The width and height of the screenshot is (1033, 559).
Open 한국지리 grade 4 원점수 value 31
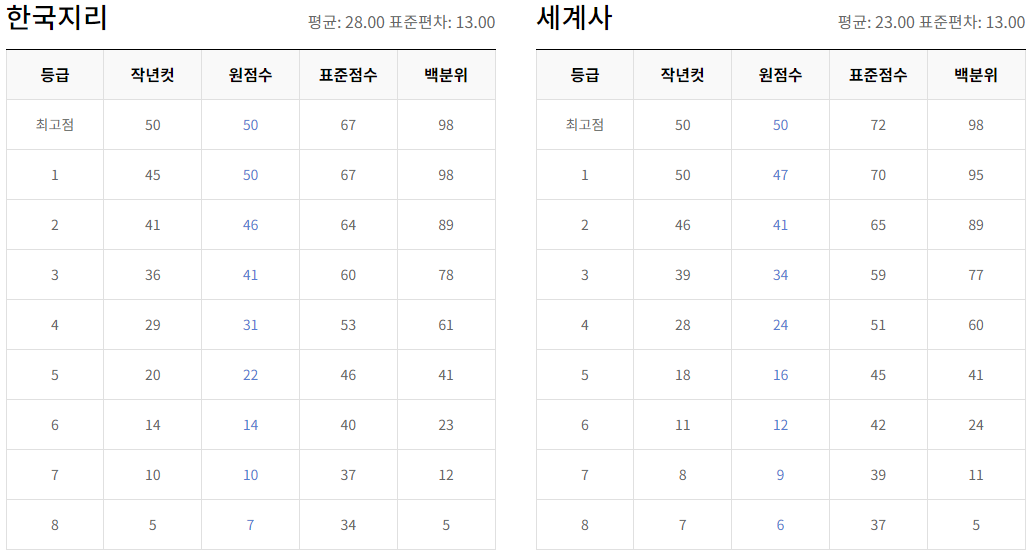(250, 325)
